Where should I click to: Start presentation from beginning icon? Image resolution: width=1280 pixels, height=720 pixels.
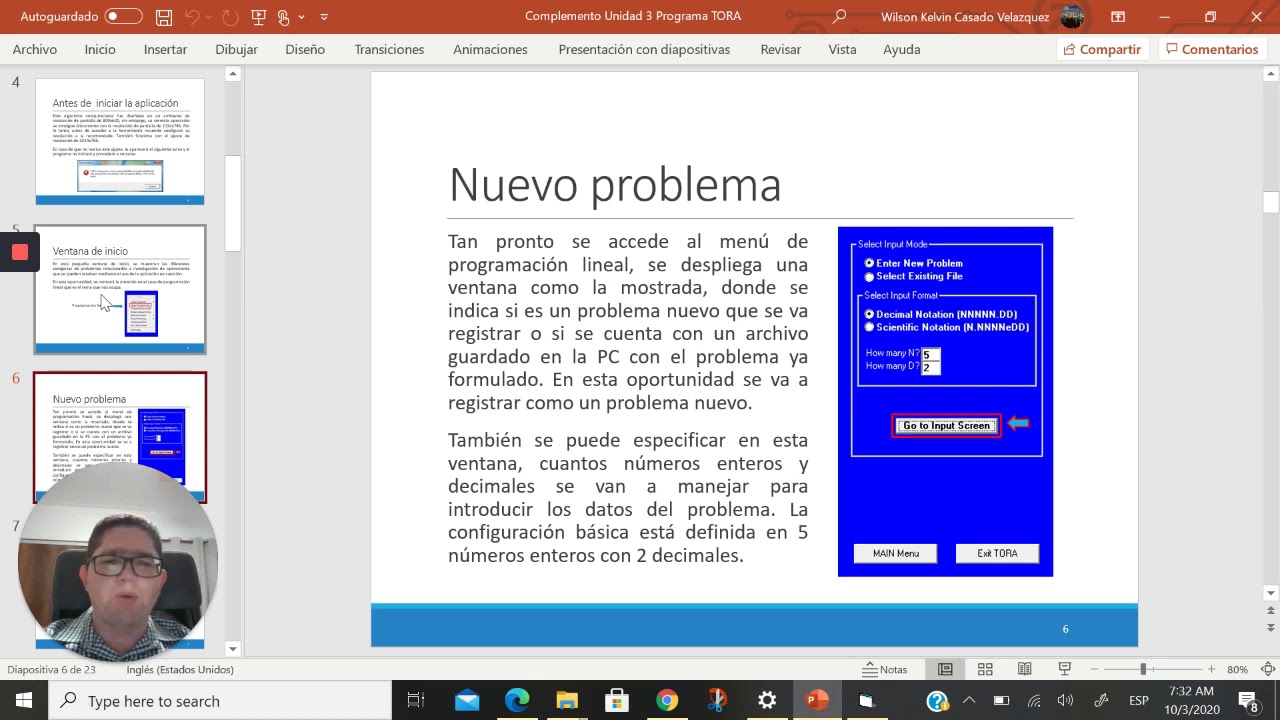(259, 17)
